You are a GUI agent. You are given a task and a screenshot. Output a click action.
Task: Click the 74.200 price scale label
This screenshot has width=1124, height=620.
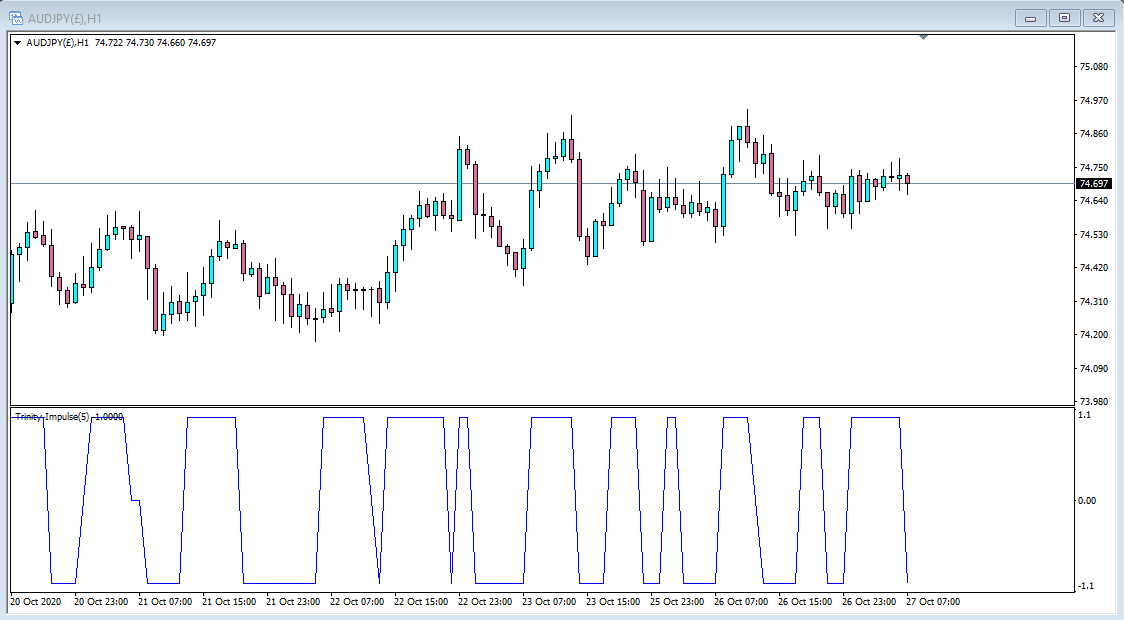point(1093,335)
